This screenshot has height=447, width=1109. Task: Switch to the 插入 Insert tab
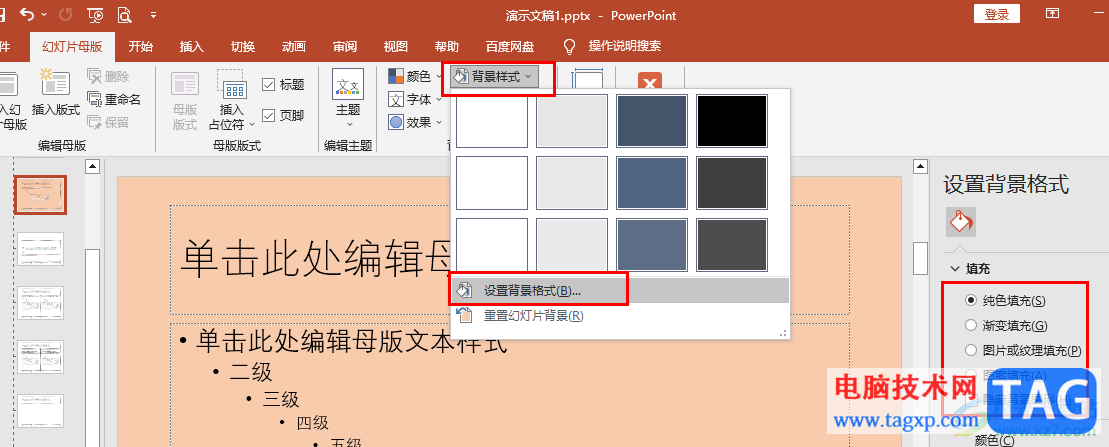192,47
